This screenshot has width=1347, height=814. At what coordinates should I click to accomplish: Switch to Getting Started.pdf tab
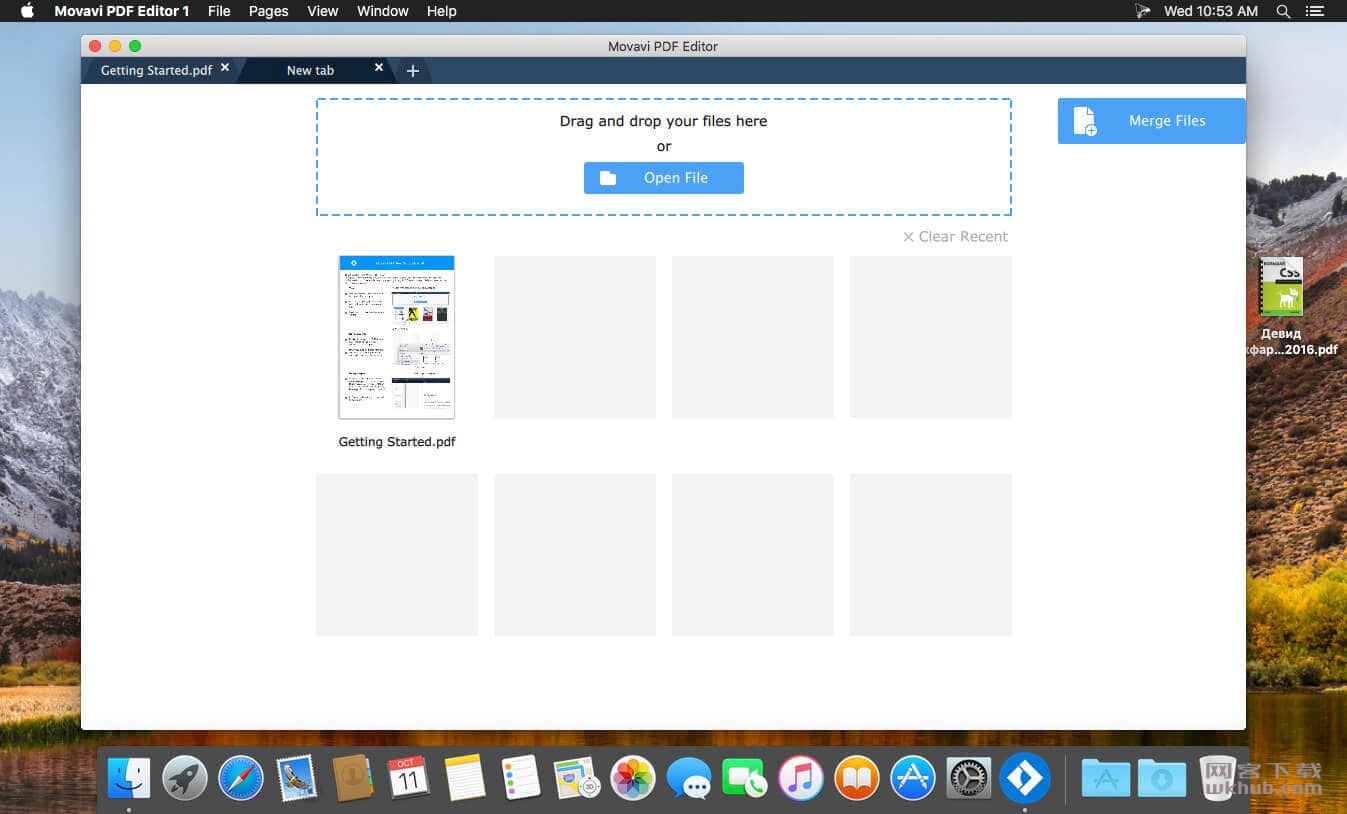click(157, 70)
